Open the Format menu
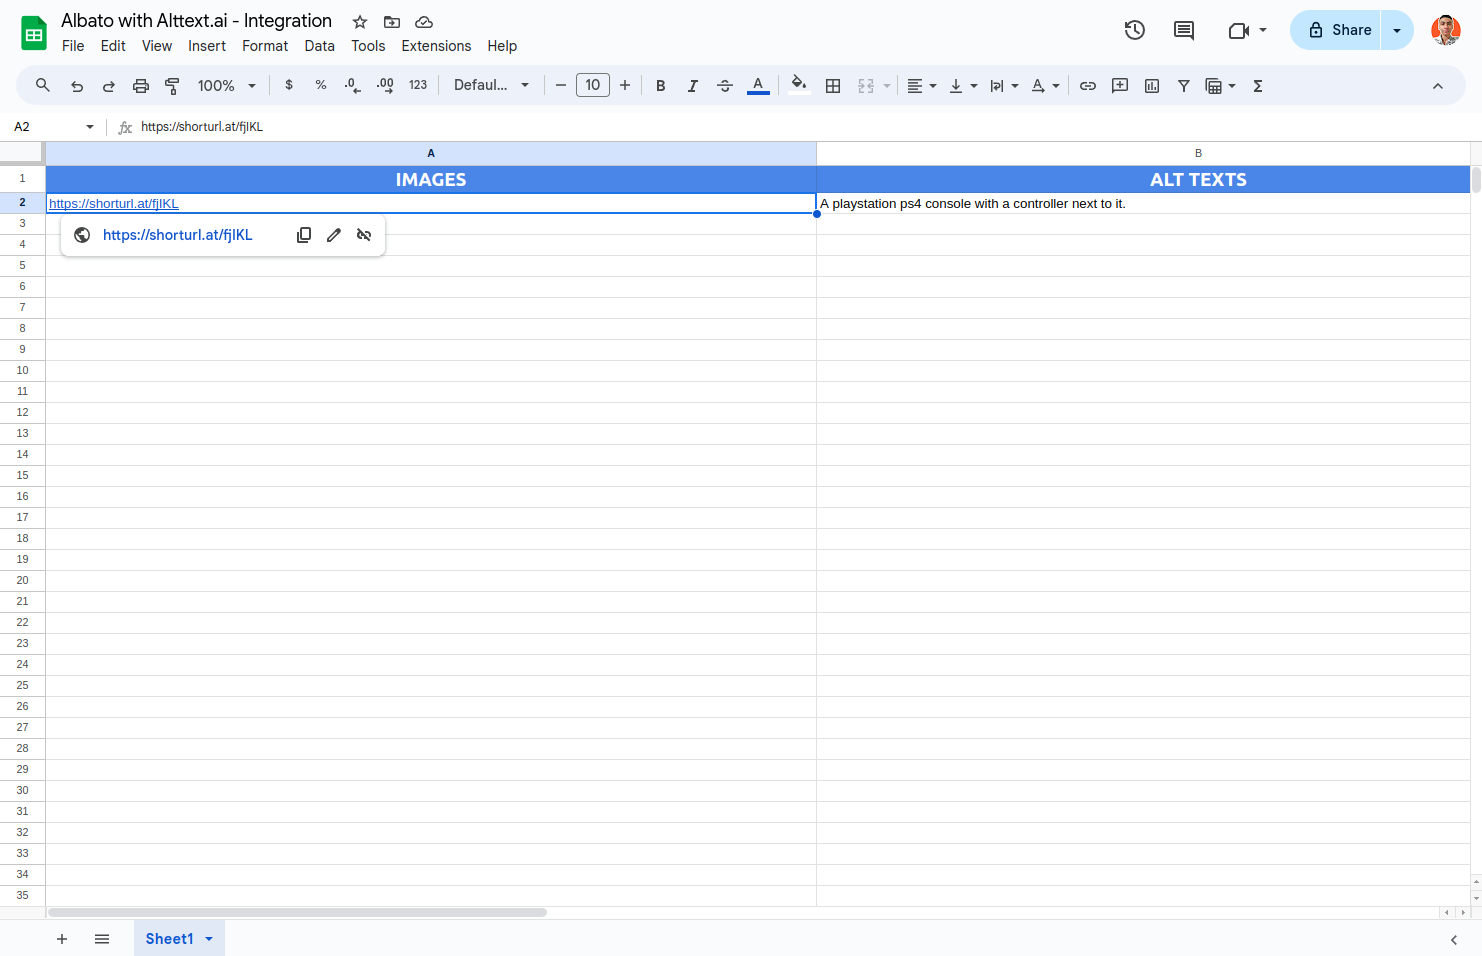Image resolution: width=1482 pixels, height=956 pixels. click(x=265, y=46)
